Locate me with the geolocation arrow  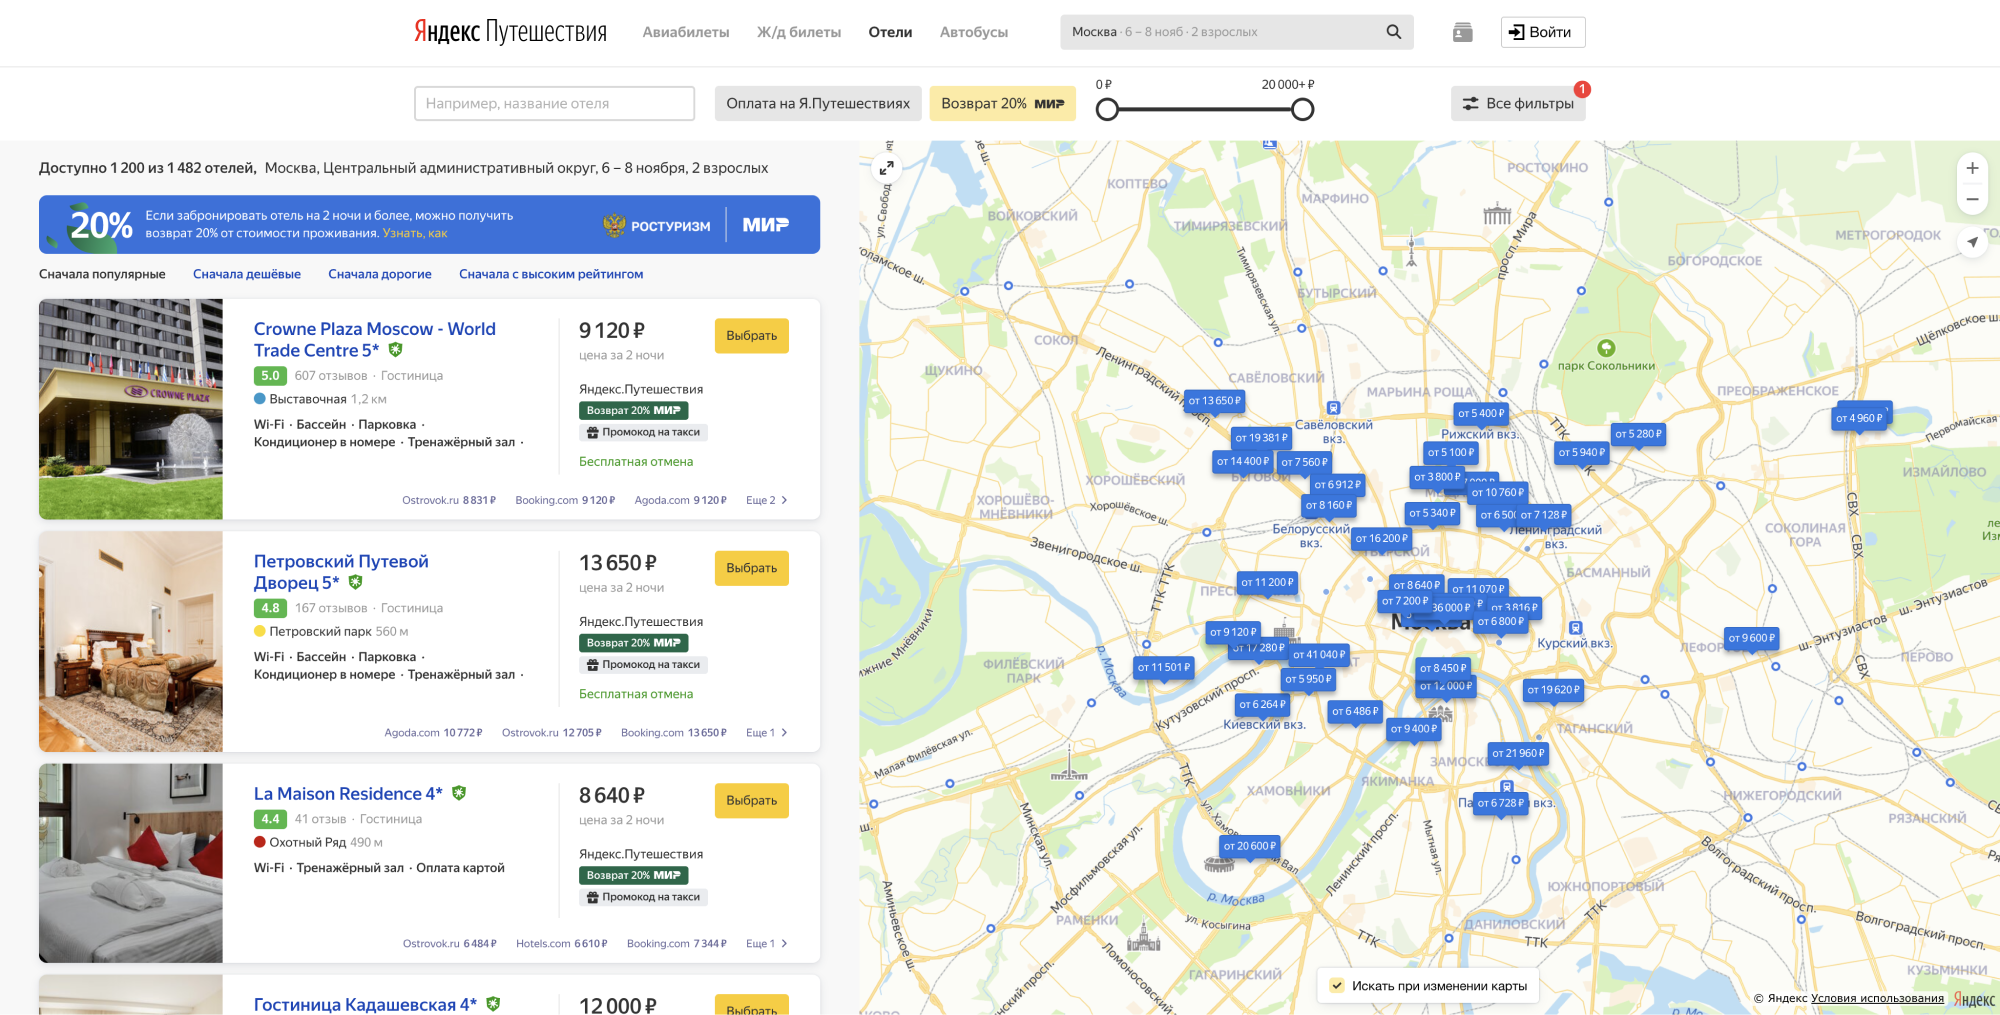1972,242
